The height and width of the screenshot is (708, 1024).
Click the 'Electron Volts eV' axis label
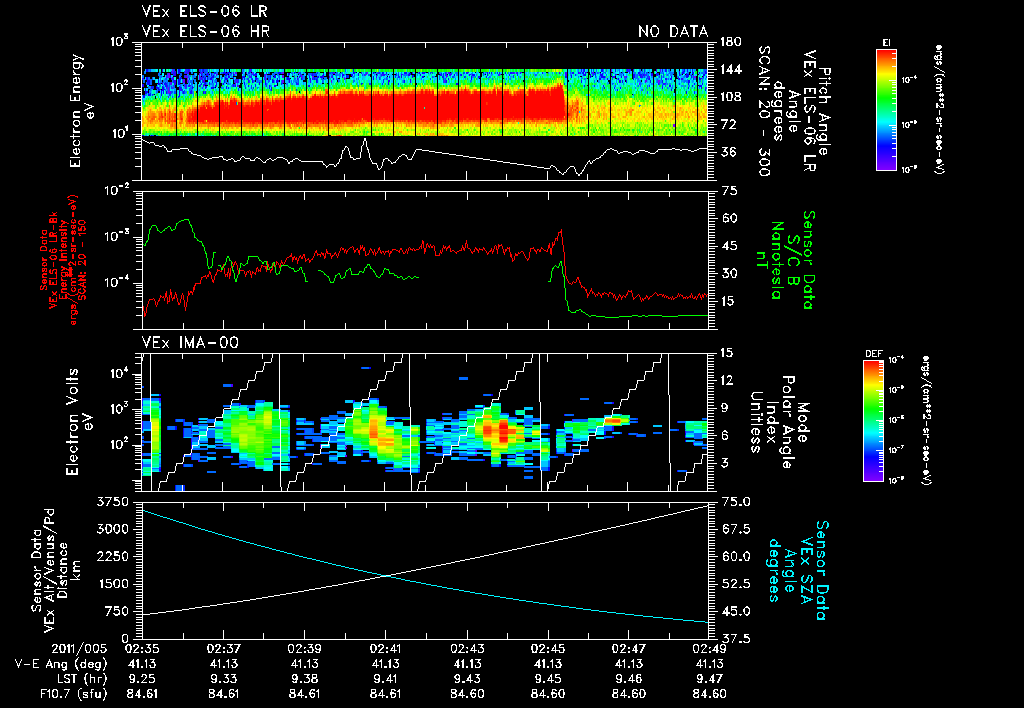[78, 421]
